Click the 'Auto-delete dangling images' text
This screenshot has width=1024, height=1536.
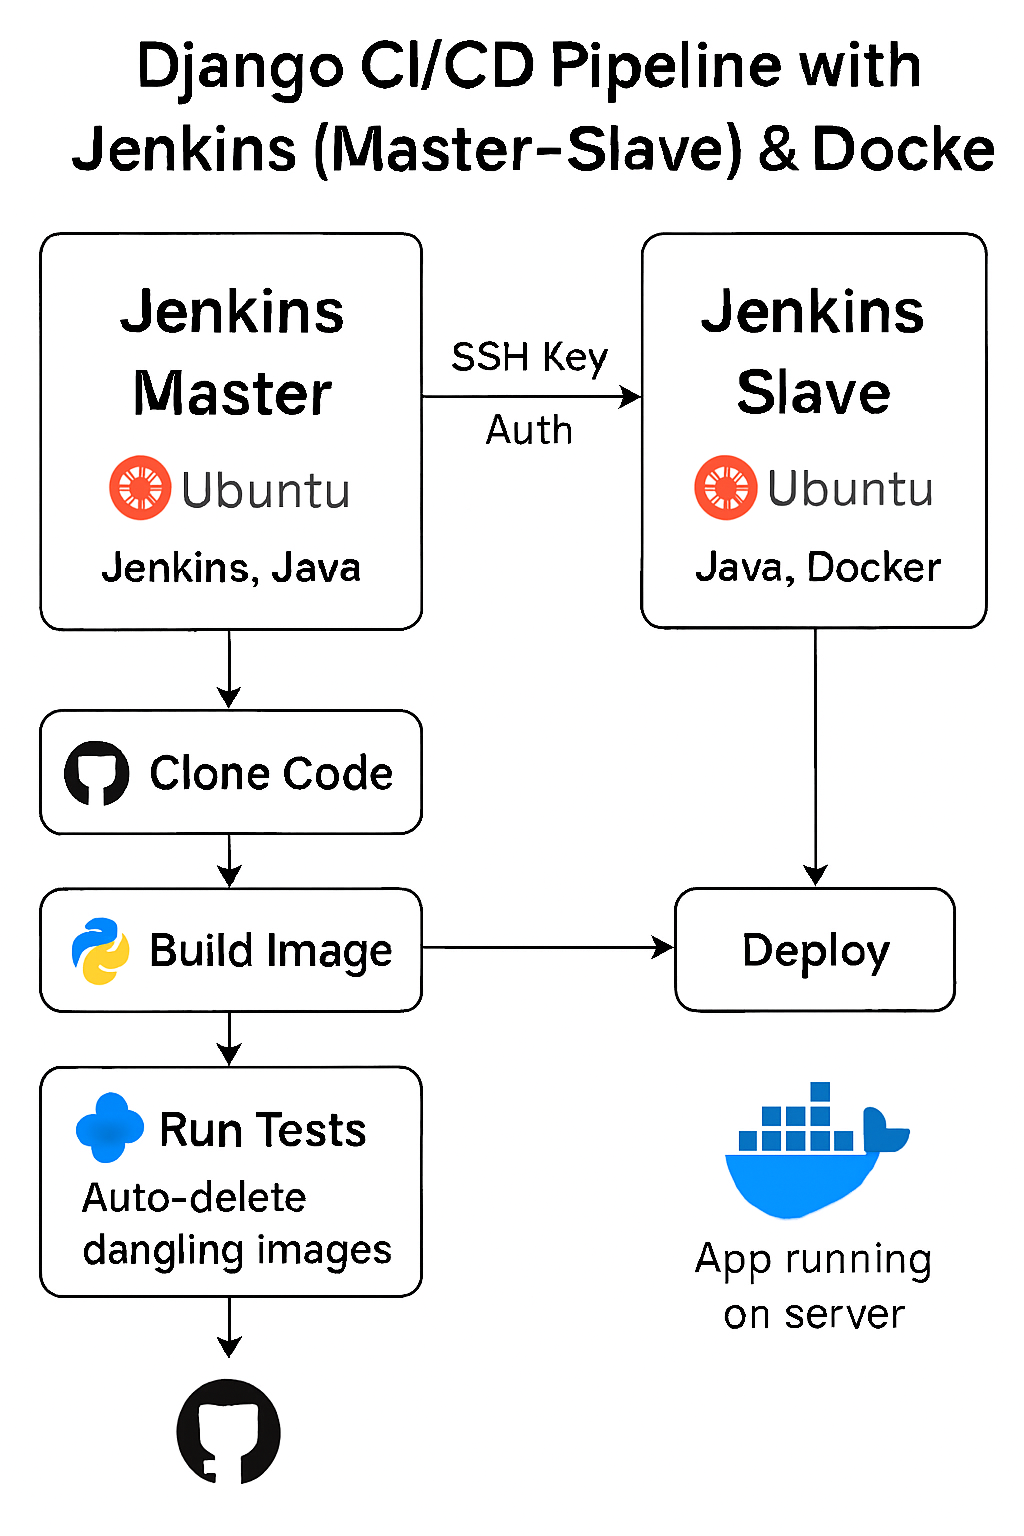237,1224
